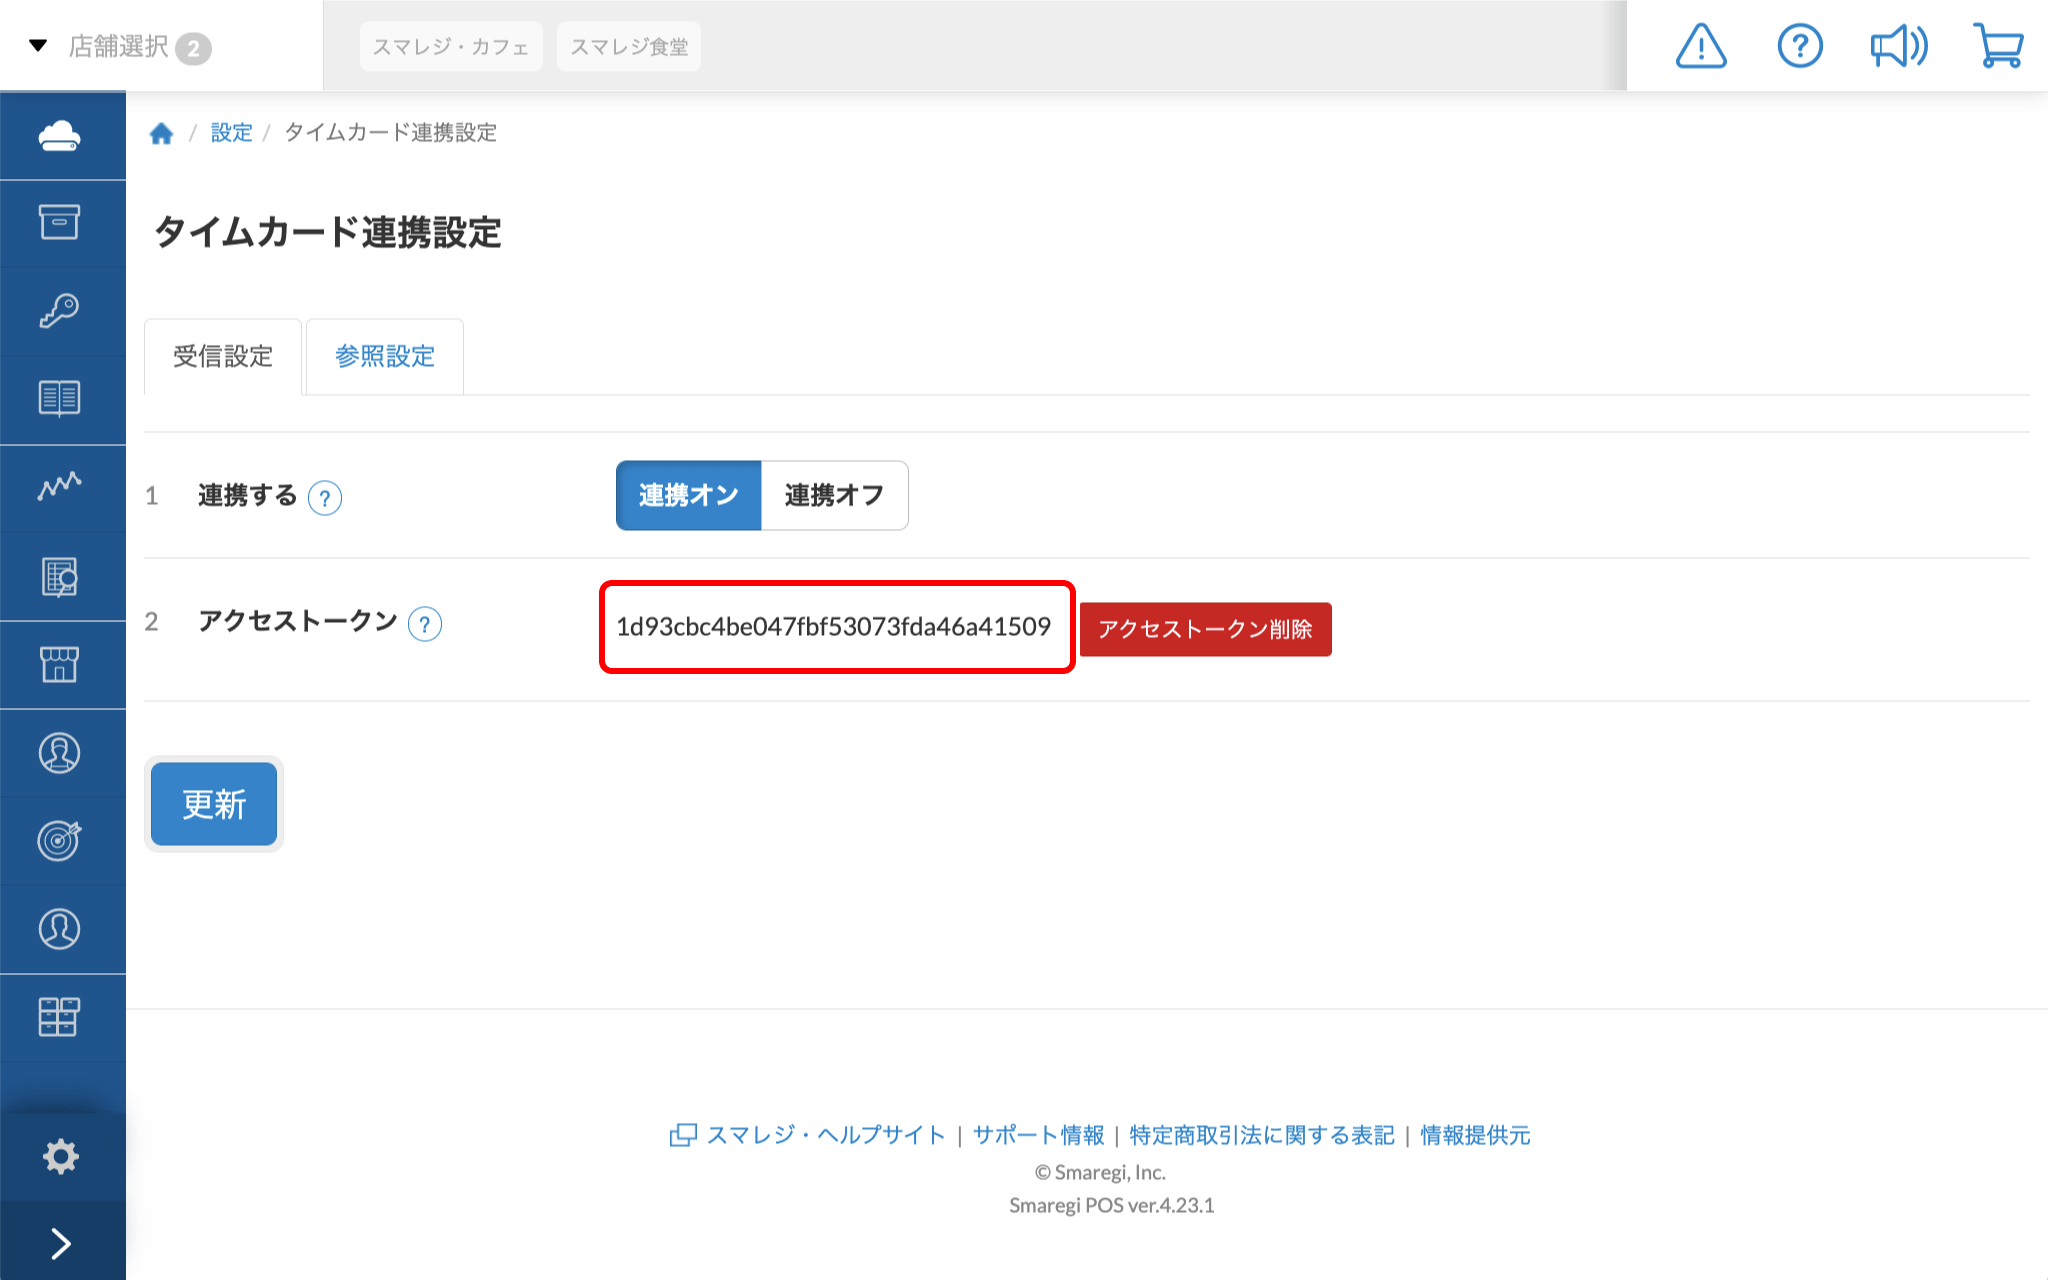This screenshot has height=1280, width=2048.
Task: Go to 設定 breadcrumb link
Action: click(231, 133)
